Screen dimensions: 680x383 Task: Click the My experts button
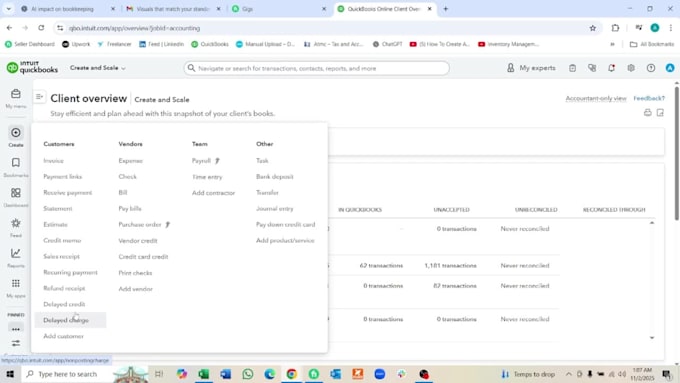click(x=531, y=68)
